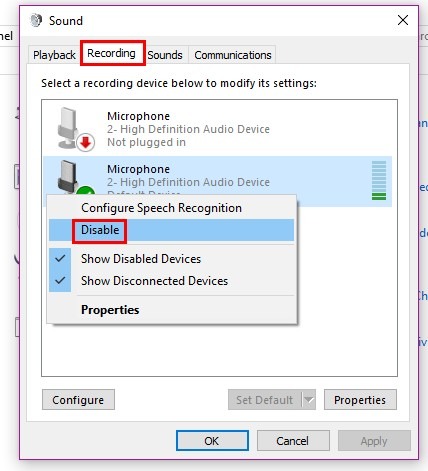This screenshot has height=471, width=428.
Task: Click the Properties button at bottom right
Action: click(x=360, y=400)
